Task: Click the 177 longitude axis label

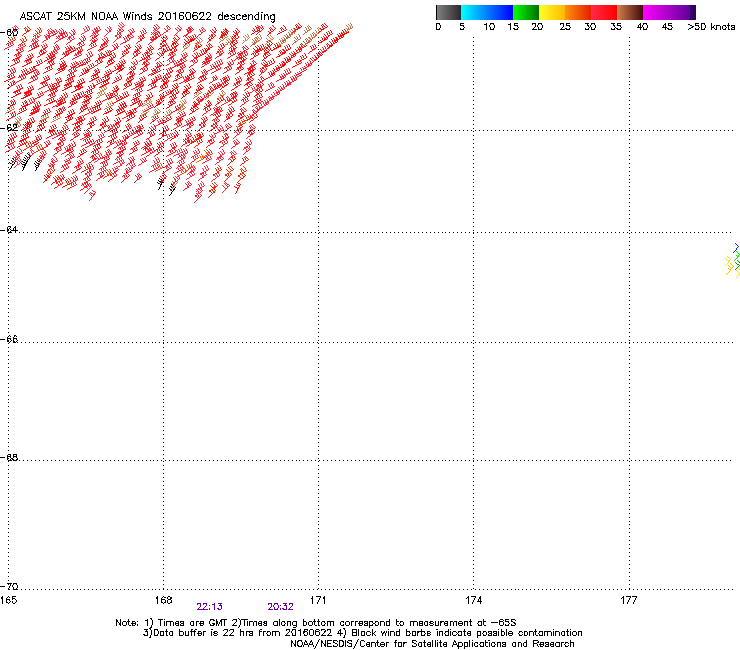Action: [x=629, y=600]
